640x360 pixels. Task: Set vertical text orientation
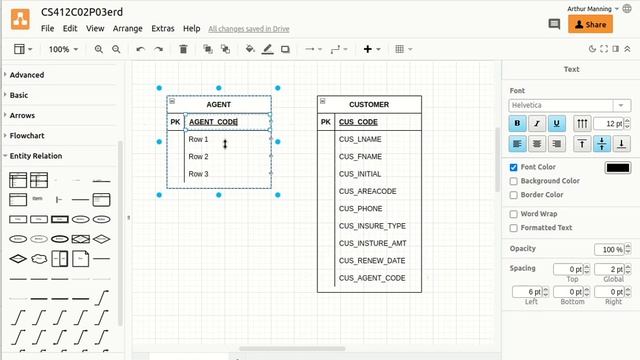pyautogui.click(x=582, y=123)
